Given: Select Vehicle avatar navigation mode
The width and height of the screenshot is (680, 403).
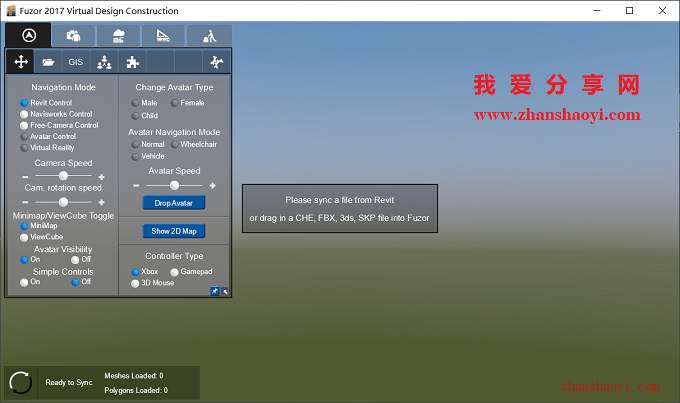Looking at the screenshot, I should click(x=148, y=156).
